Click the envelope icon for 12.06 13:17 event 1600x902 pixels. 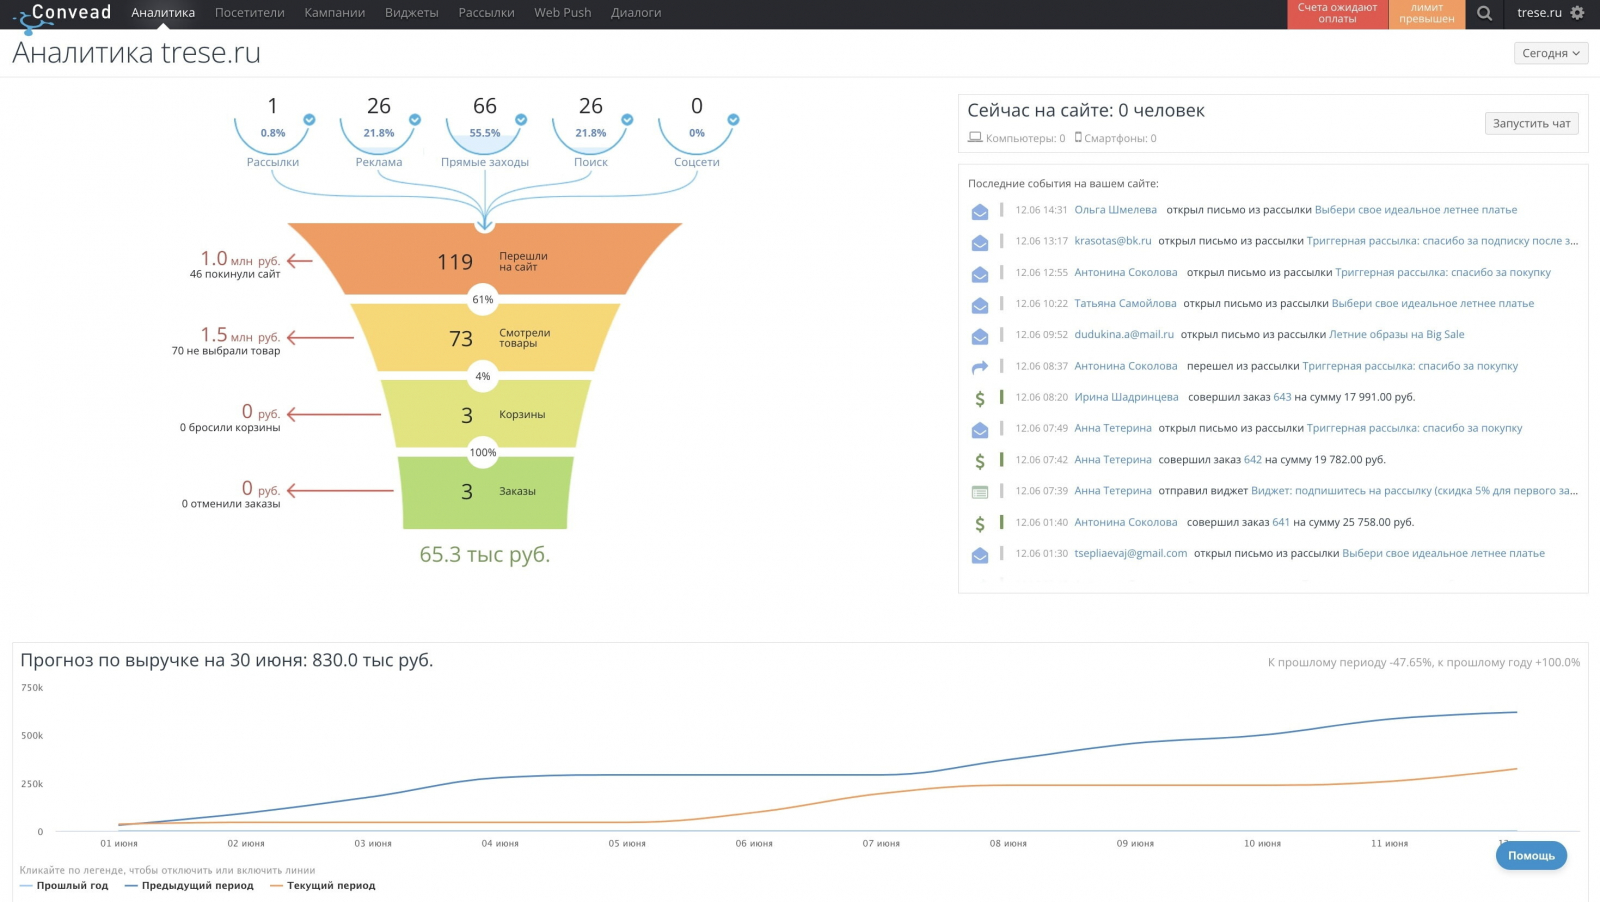click(980, 242)
